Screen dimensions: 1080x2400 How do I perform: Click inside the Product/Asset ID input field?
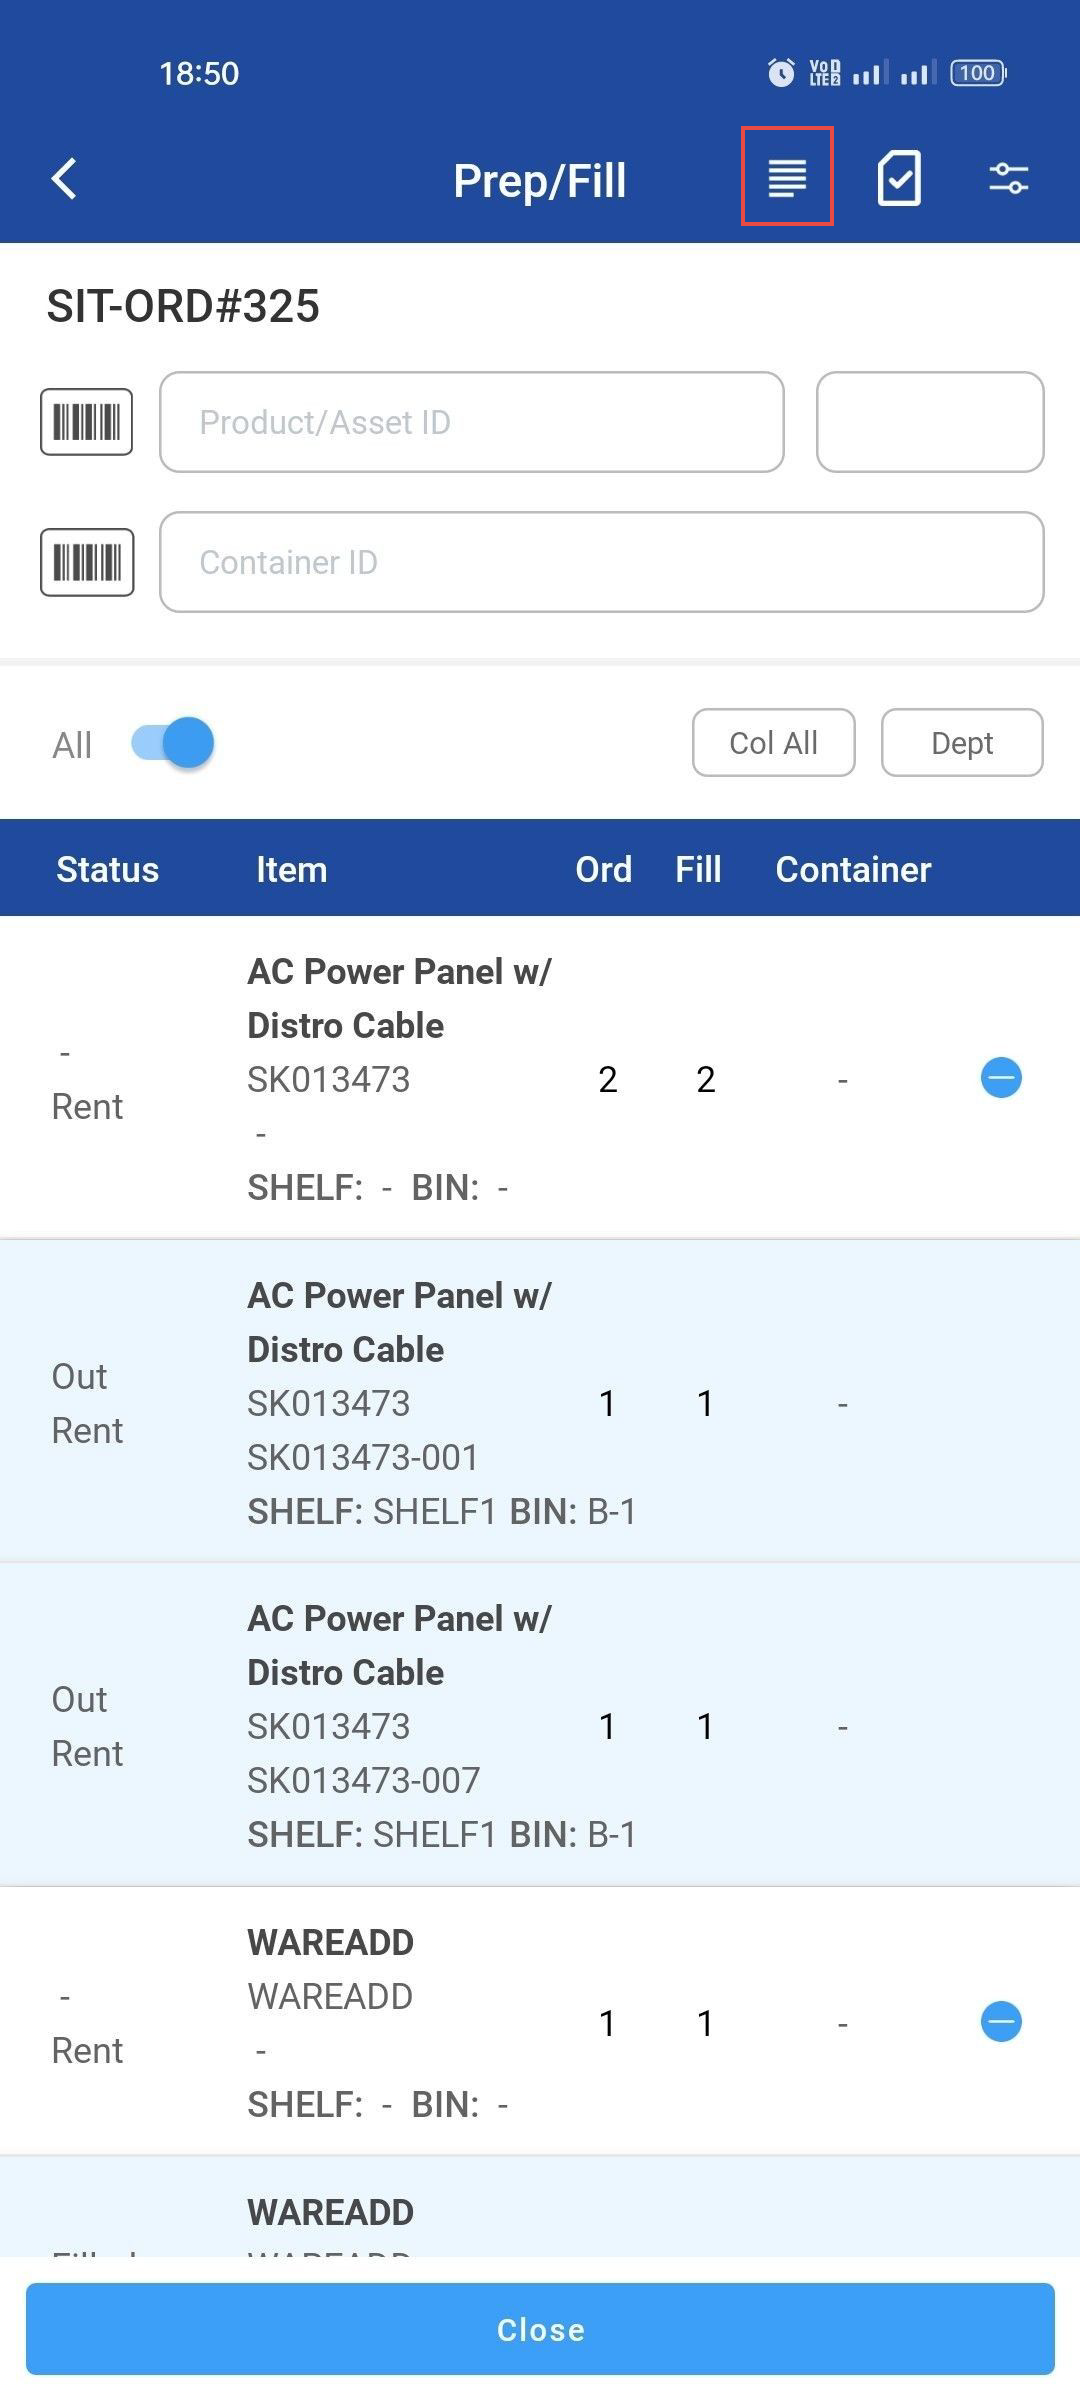coord(470,421)
